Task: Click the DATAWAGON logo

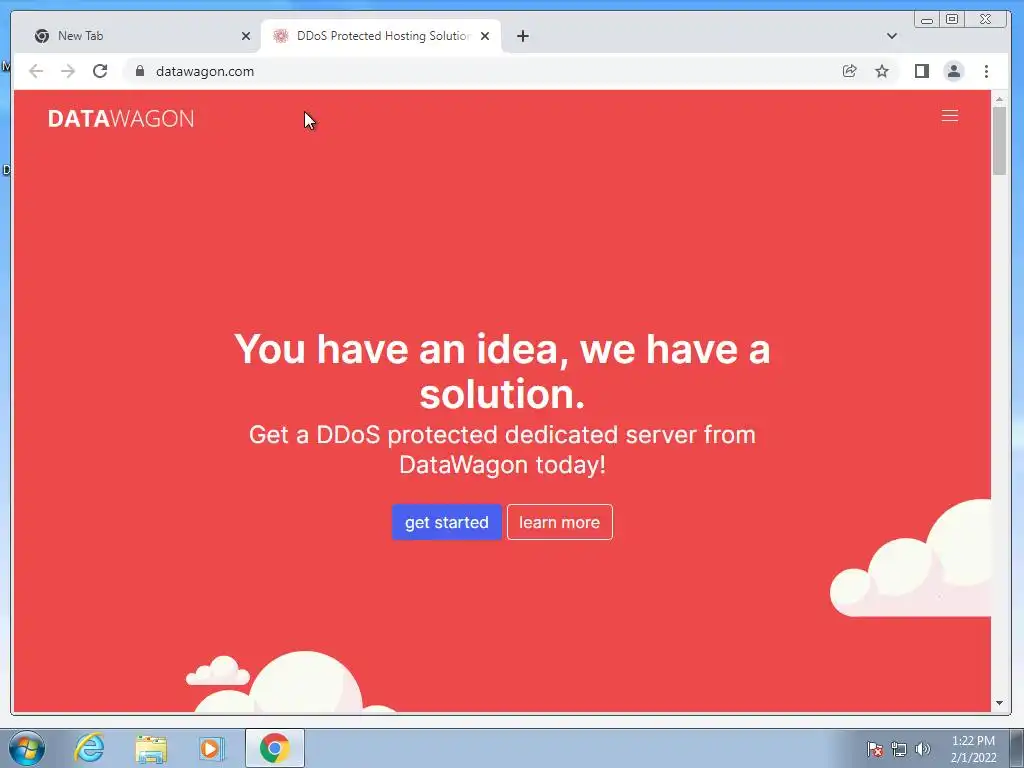Action: (x=121, y=119)
